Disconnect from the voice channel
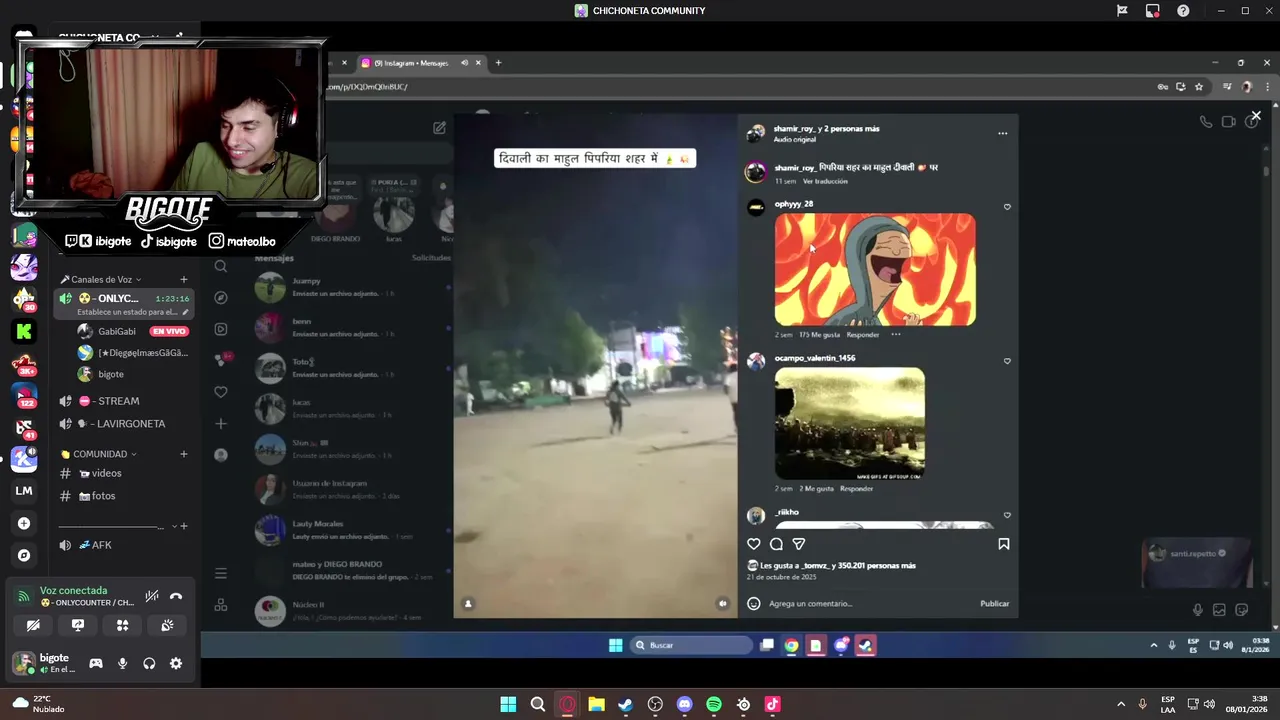 176,596
